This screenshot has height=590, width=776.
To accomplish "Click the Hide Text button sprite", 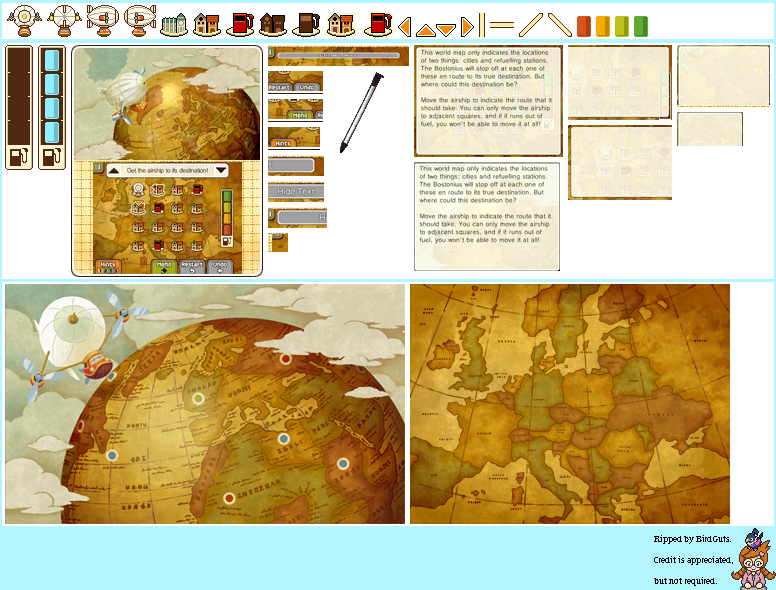I will coord(296,192).
